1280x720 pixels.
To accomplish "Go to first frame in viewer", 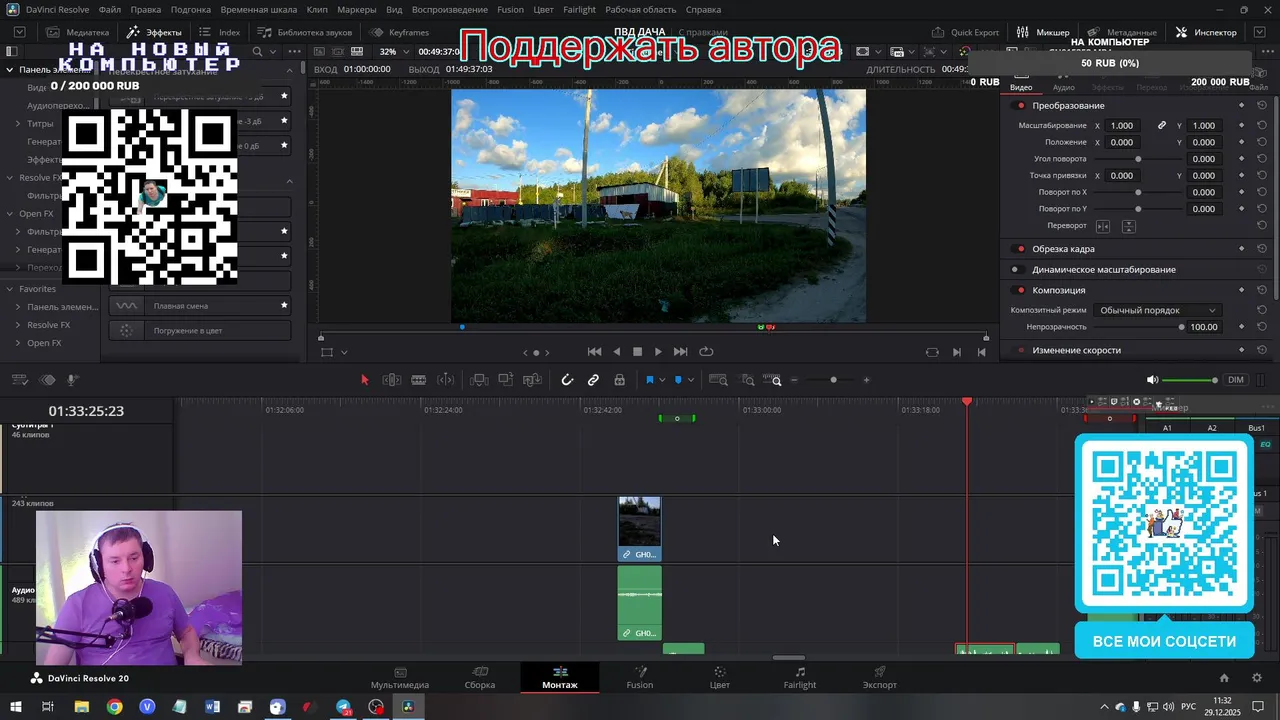I will (x=594, y=352).
